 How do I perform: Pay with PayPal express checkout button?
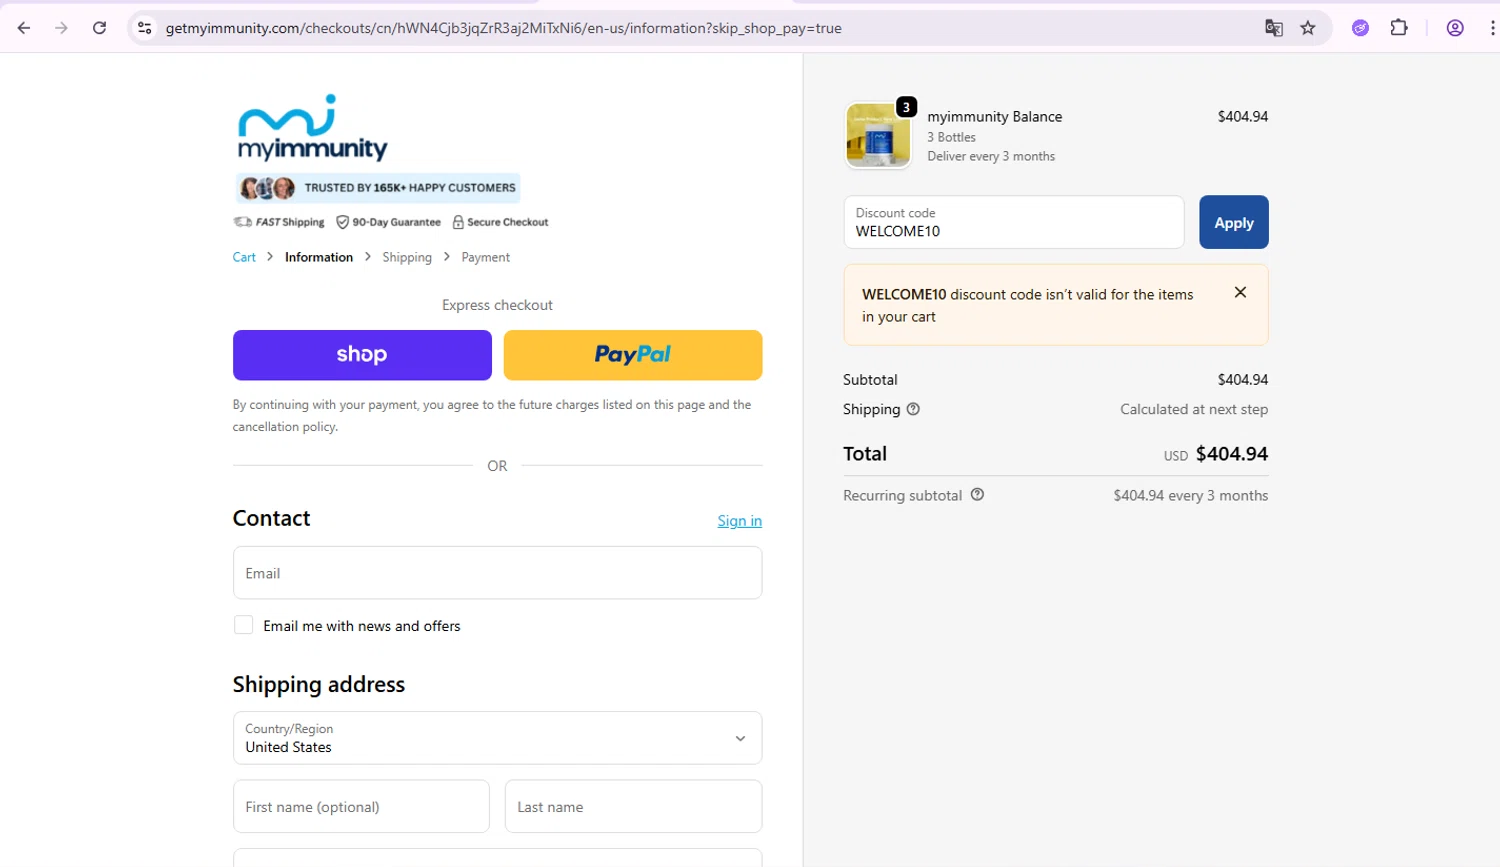[633, 355]
